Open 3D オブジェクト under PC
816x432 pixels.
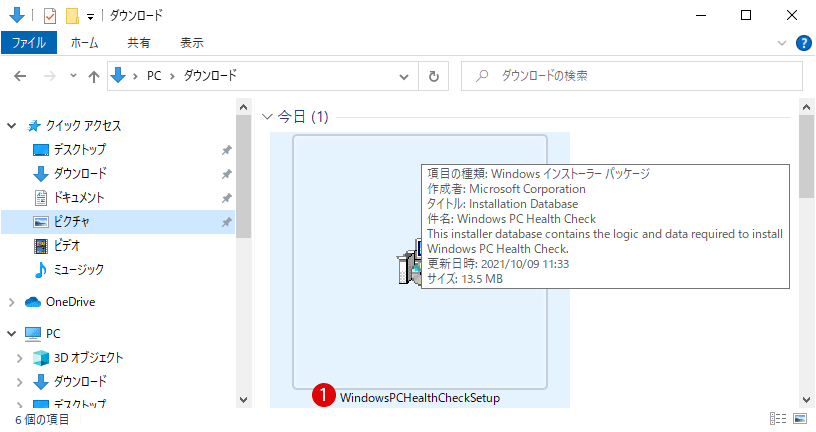(88, 358)
